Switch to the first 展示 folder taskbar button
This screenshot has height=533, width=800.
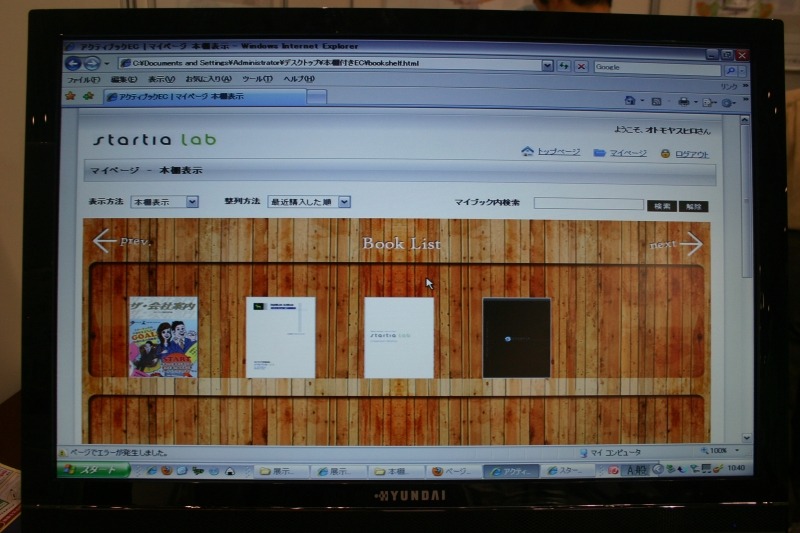click(x=282, y=471)
